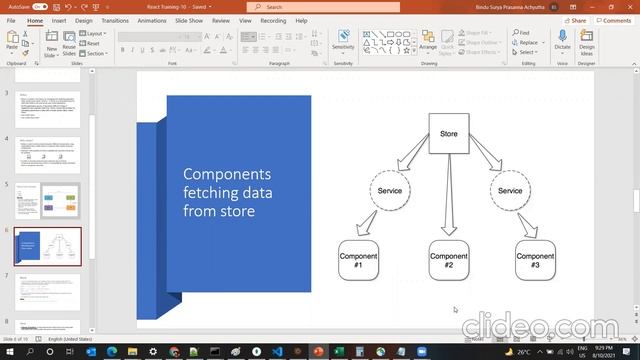Switch to the Transitions tab
Screen dimensions: 640x360
pos(115,20)
